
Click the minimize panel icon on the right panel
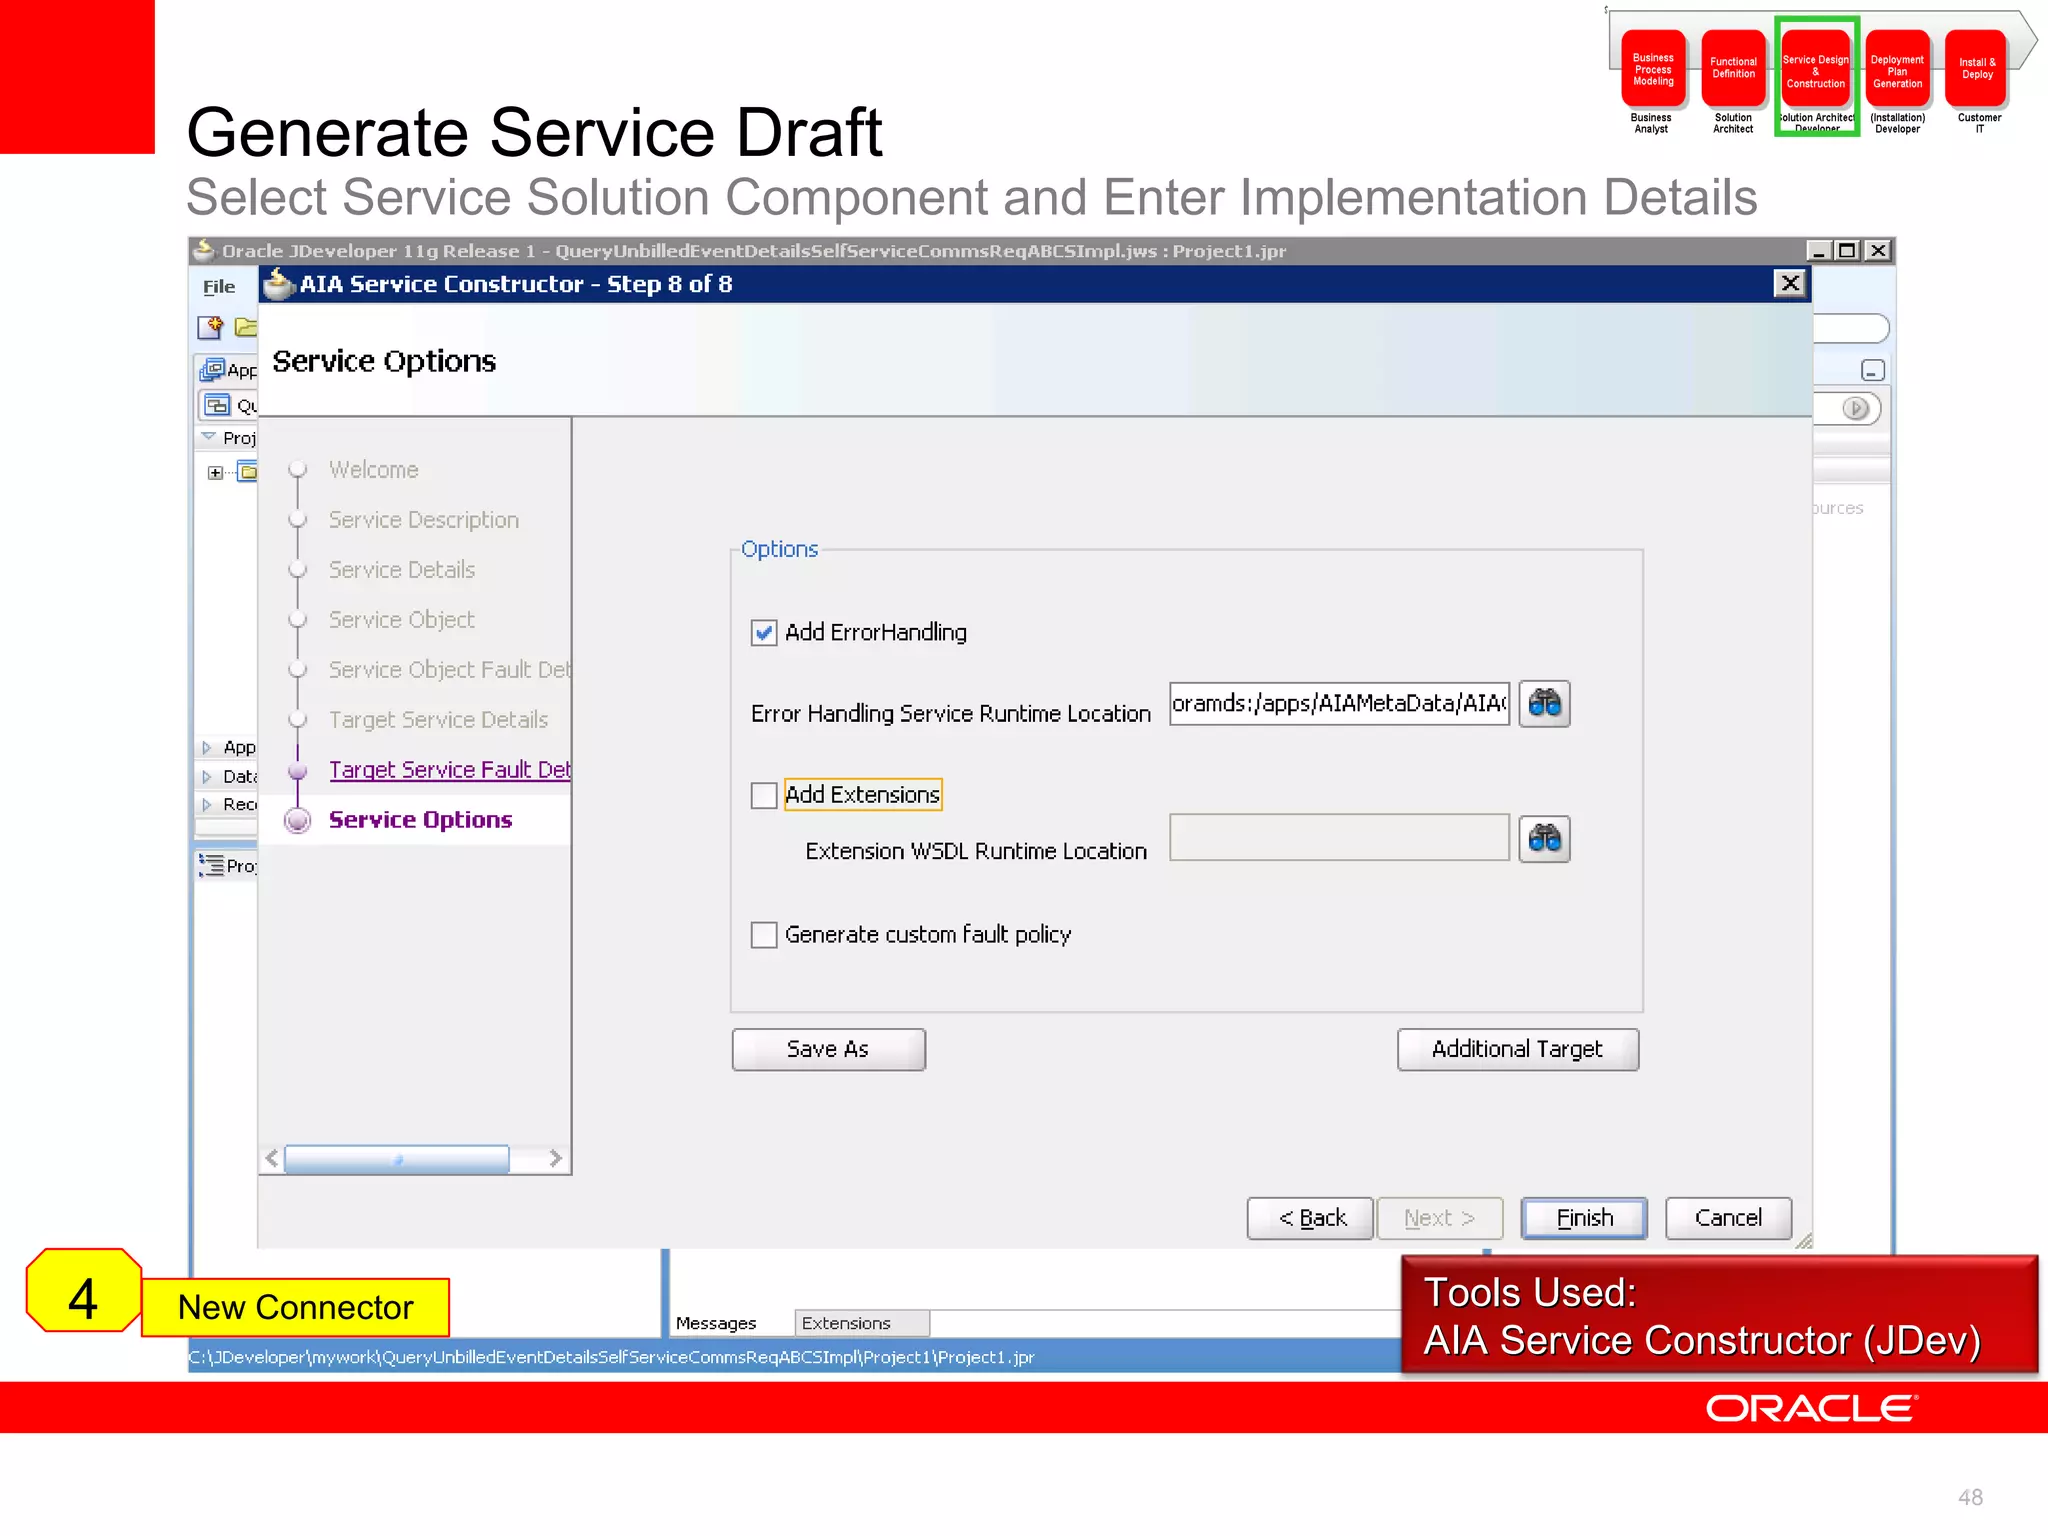(1873, 370)
